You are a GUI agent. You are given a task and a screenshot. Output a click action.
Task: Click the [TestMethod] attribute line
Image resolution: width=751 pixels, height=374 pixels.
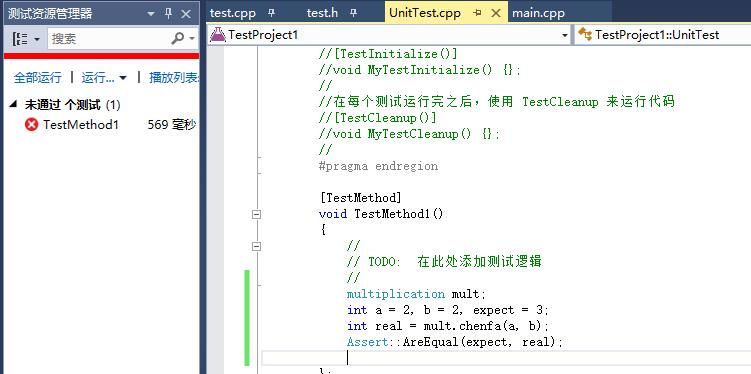(x=360, y=197)
